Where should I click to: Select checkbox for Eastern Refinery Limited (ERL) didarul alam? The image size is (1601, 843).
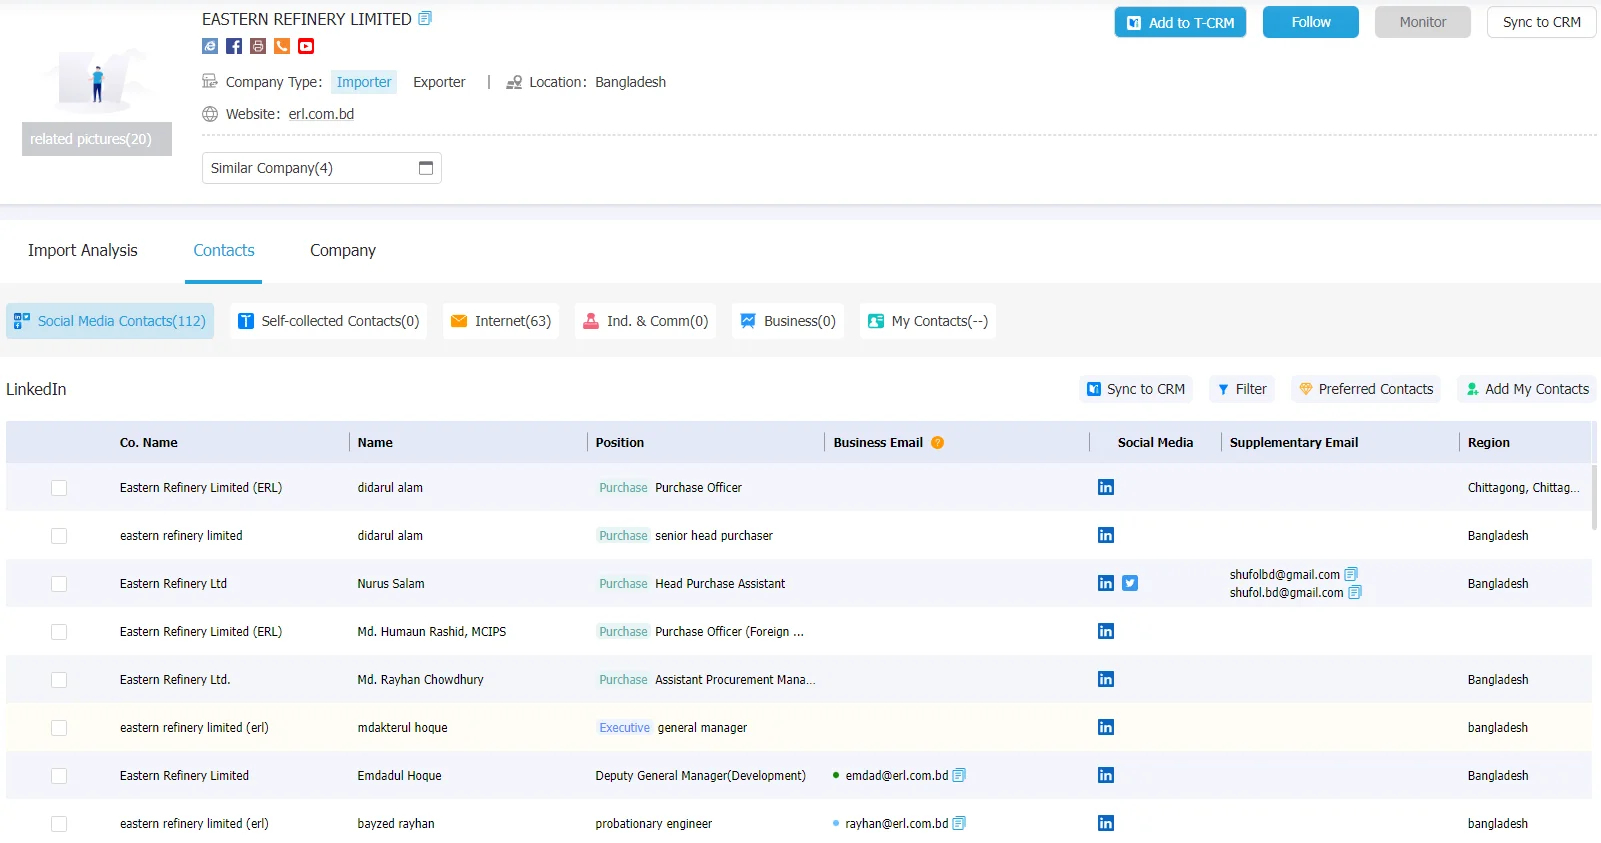pos(59,488)
